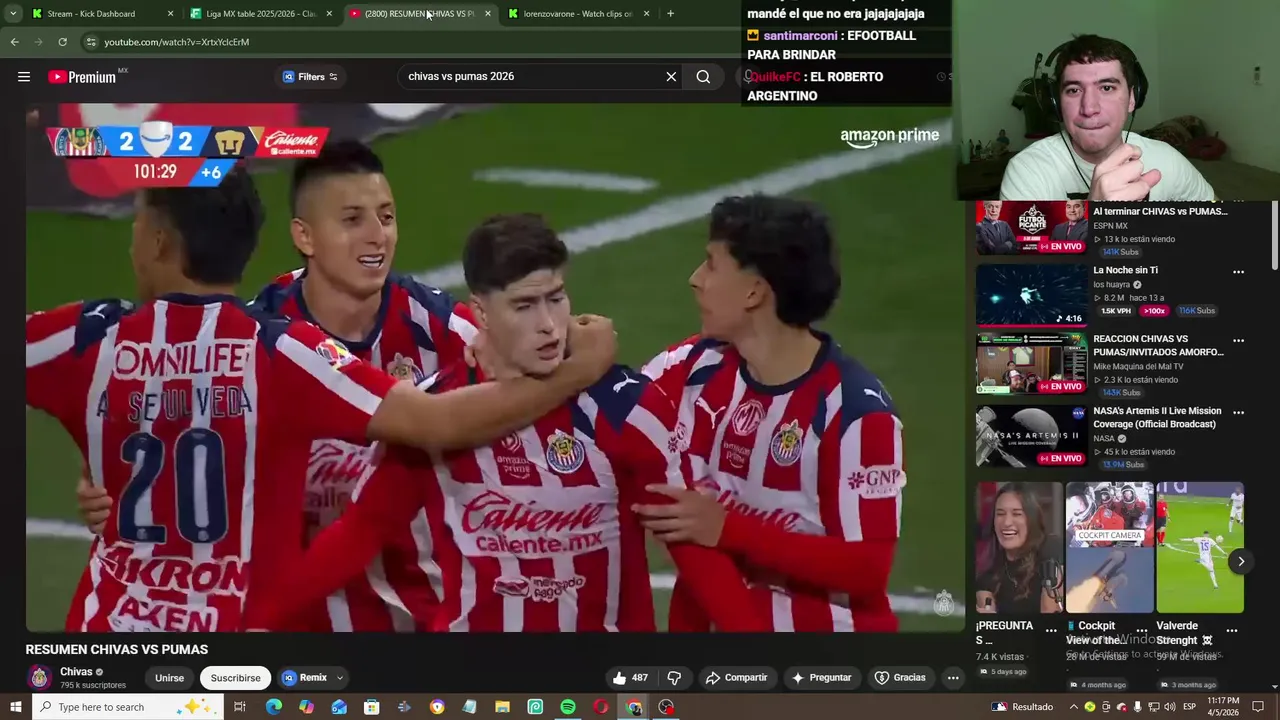This screenshot has height=720, width=1280.
Task: Open the Windows Start menu
Action: tap(16, 707)
